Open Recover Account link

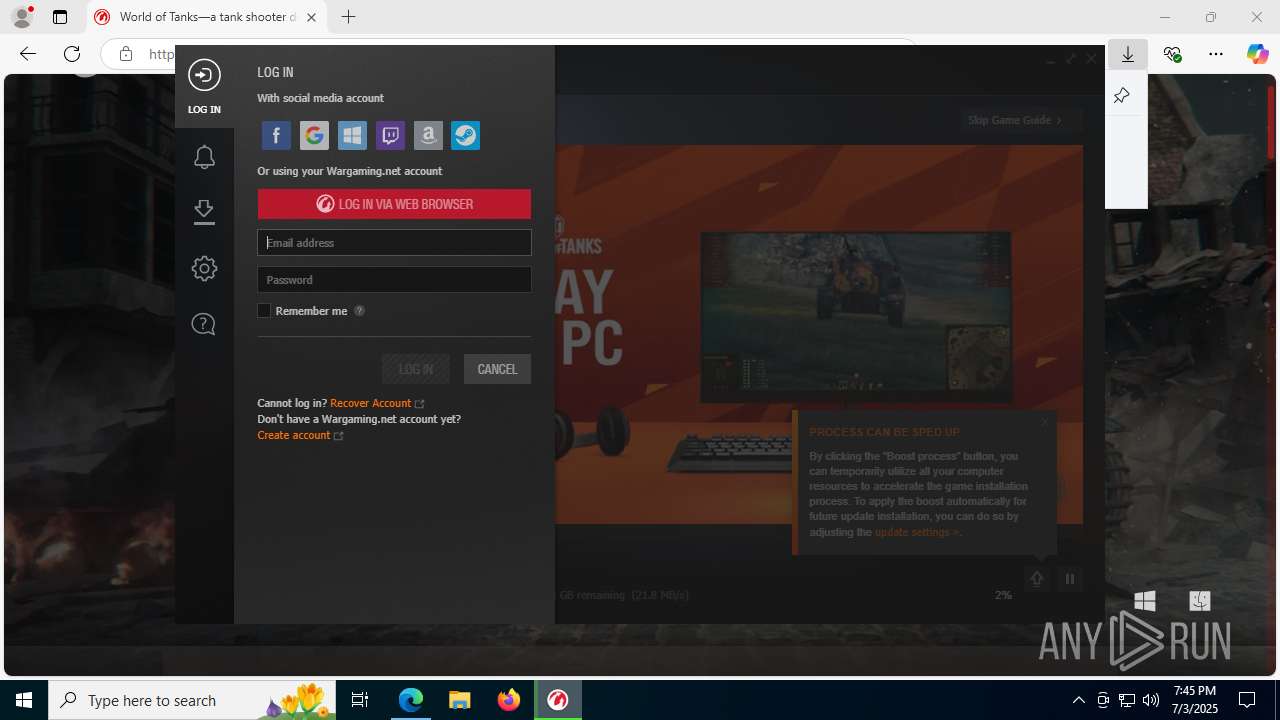tap(371, 403)
